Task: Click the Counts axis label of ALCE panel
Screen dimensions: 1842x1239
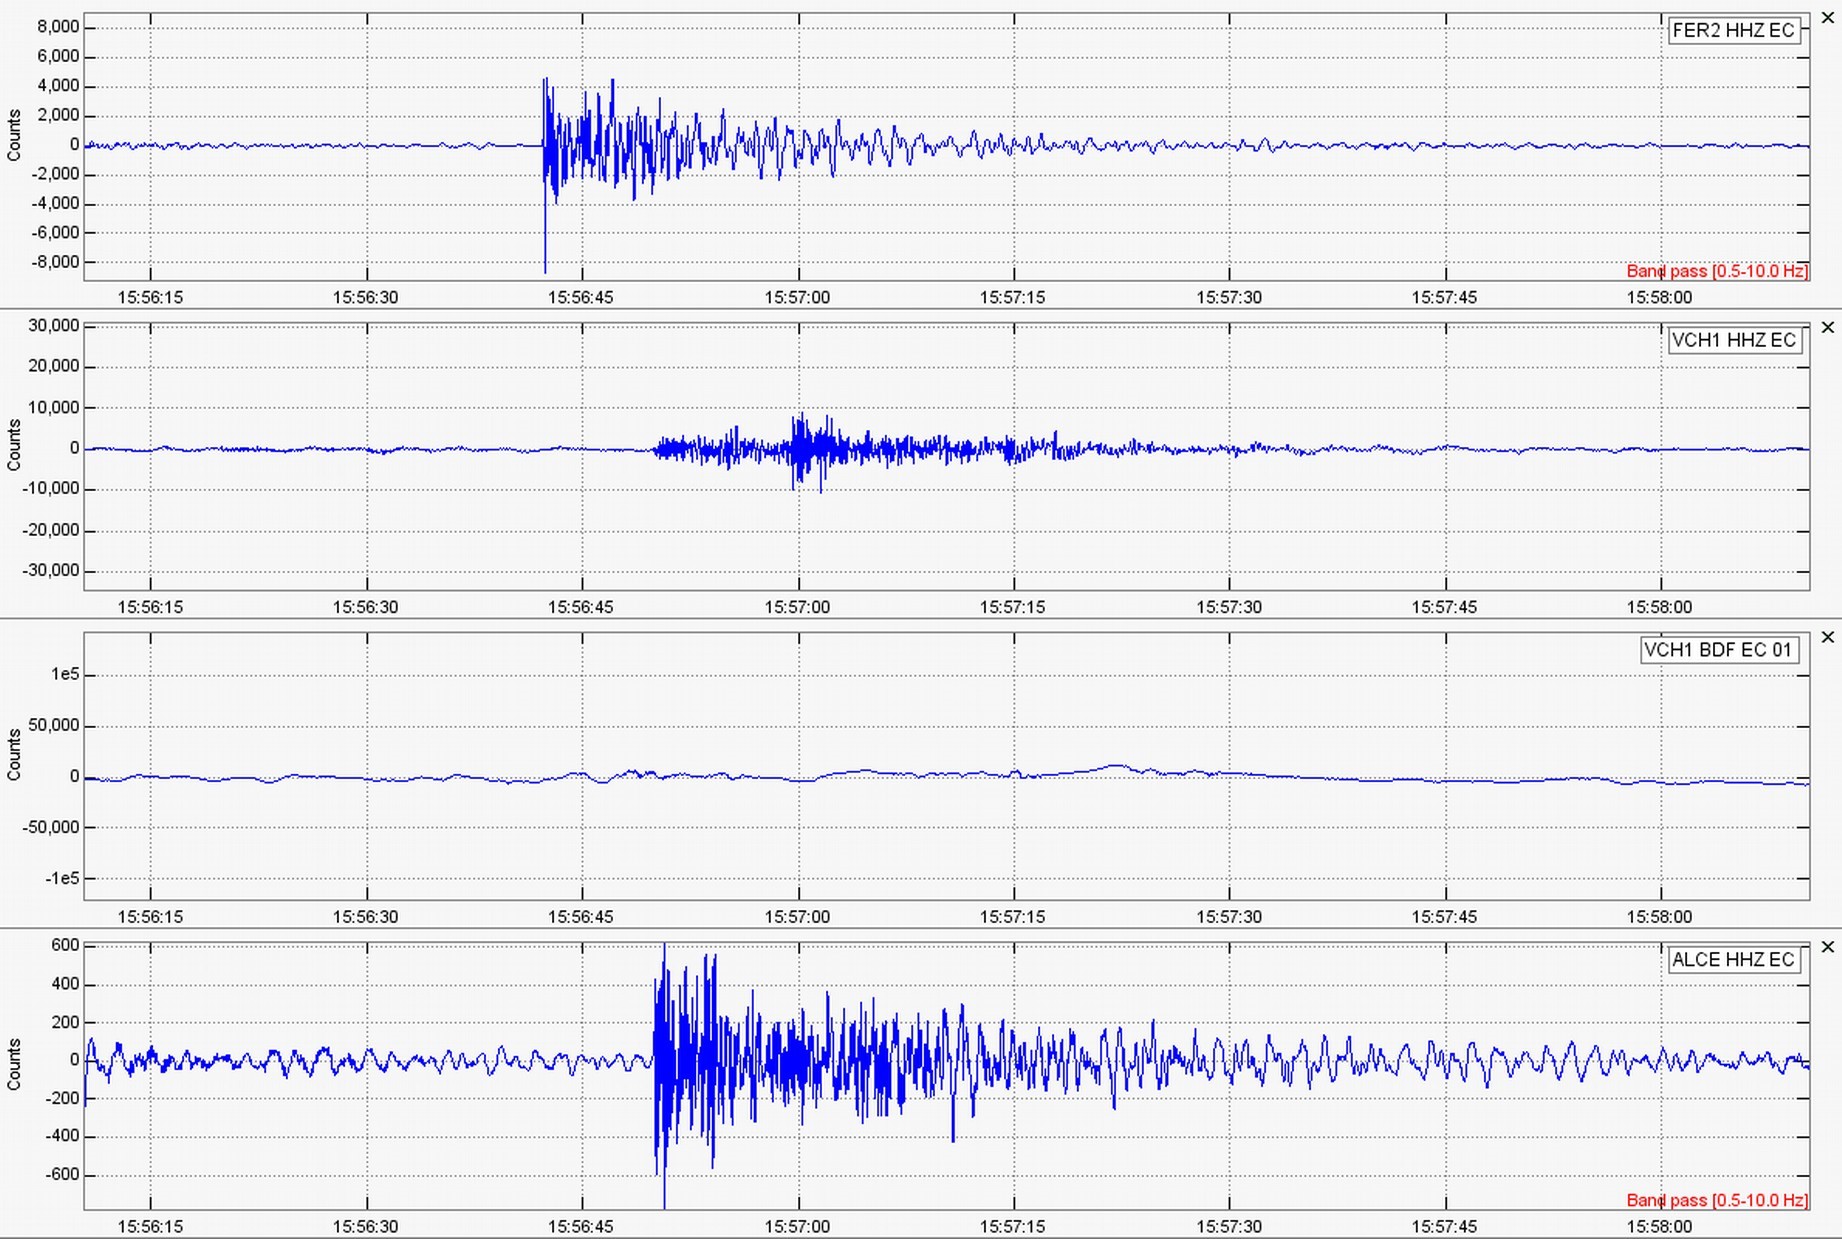Action: click(14, 1064)
